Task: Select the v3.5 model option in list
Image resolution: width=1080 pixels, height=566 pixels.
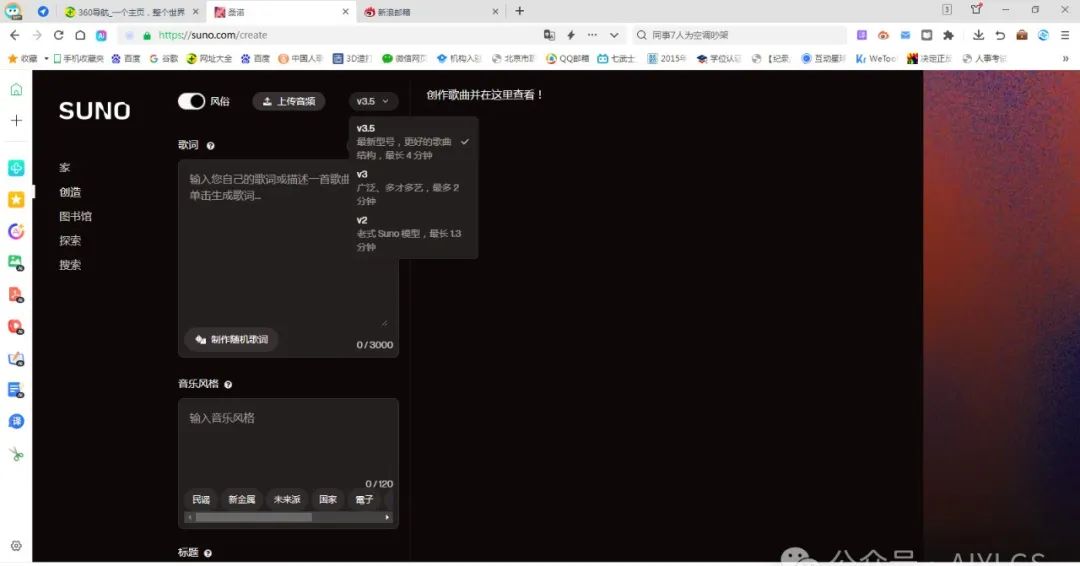Action: (x=413, y=142)
